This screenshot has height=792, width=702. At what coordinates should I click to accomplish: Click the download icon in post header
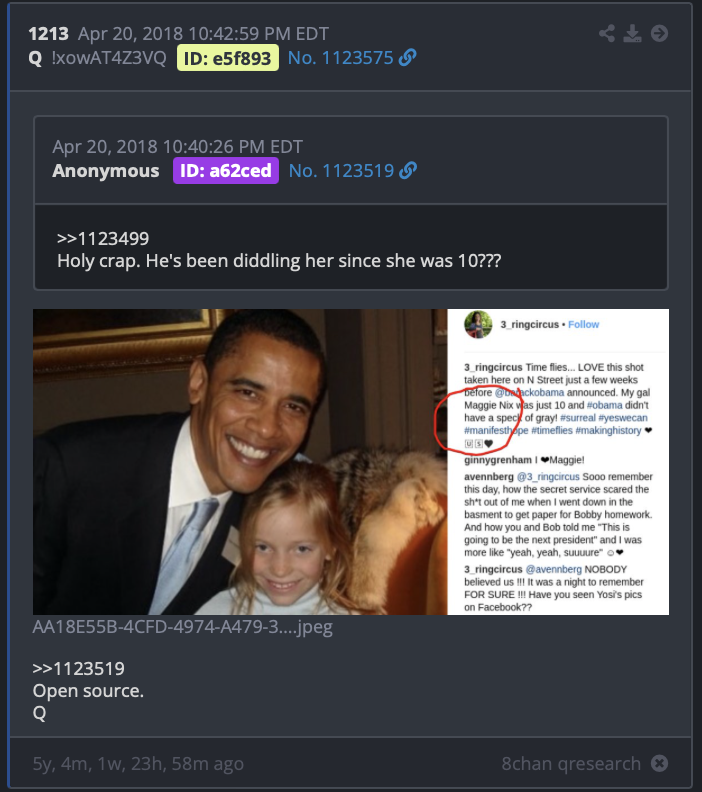(632, 33)
